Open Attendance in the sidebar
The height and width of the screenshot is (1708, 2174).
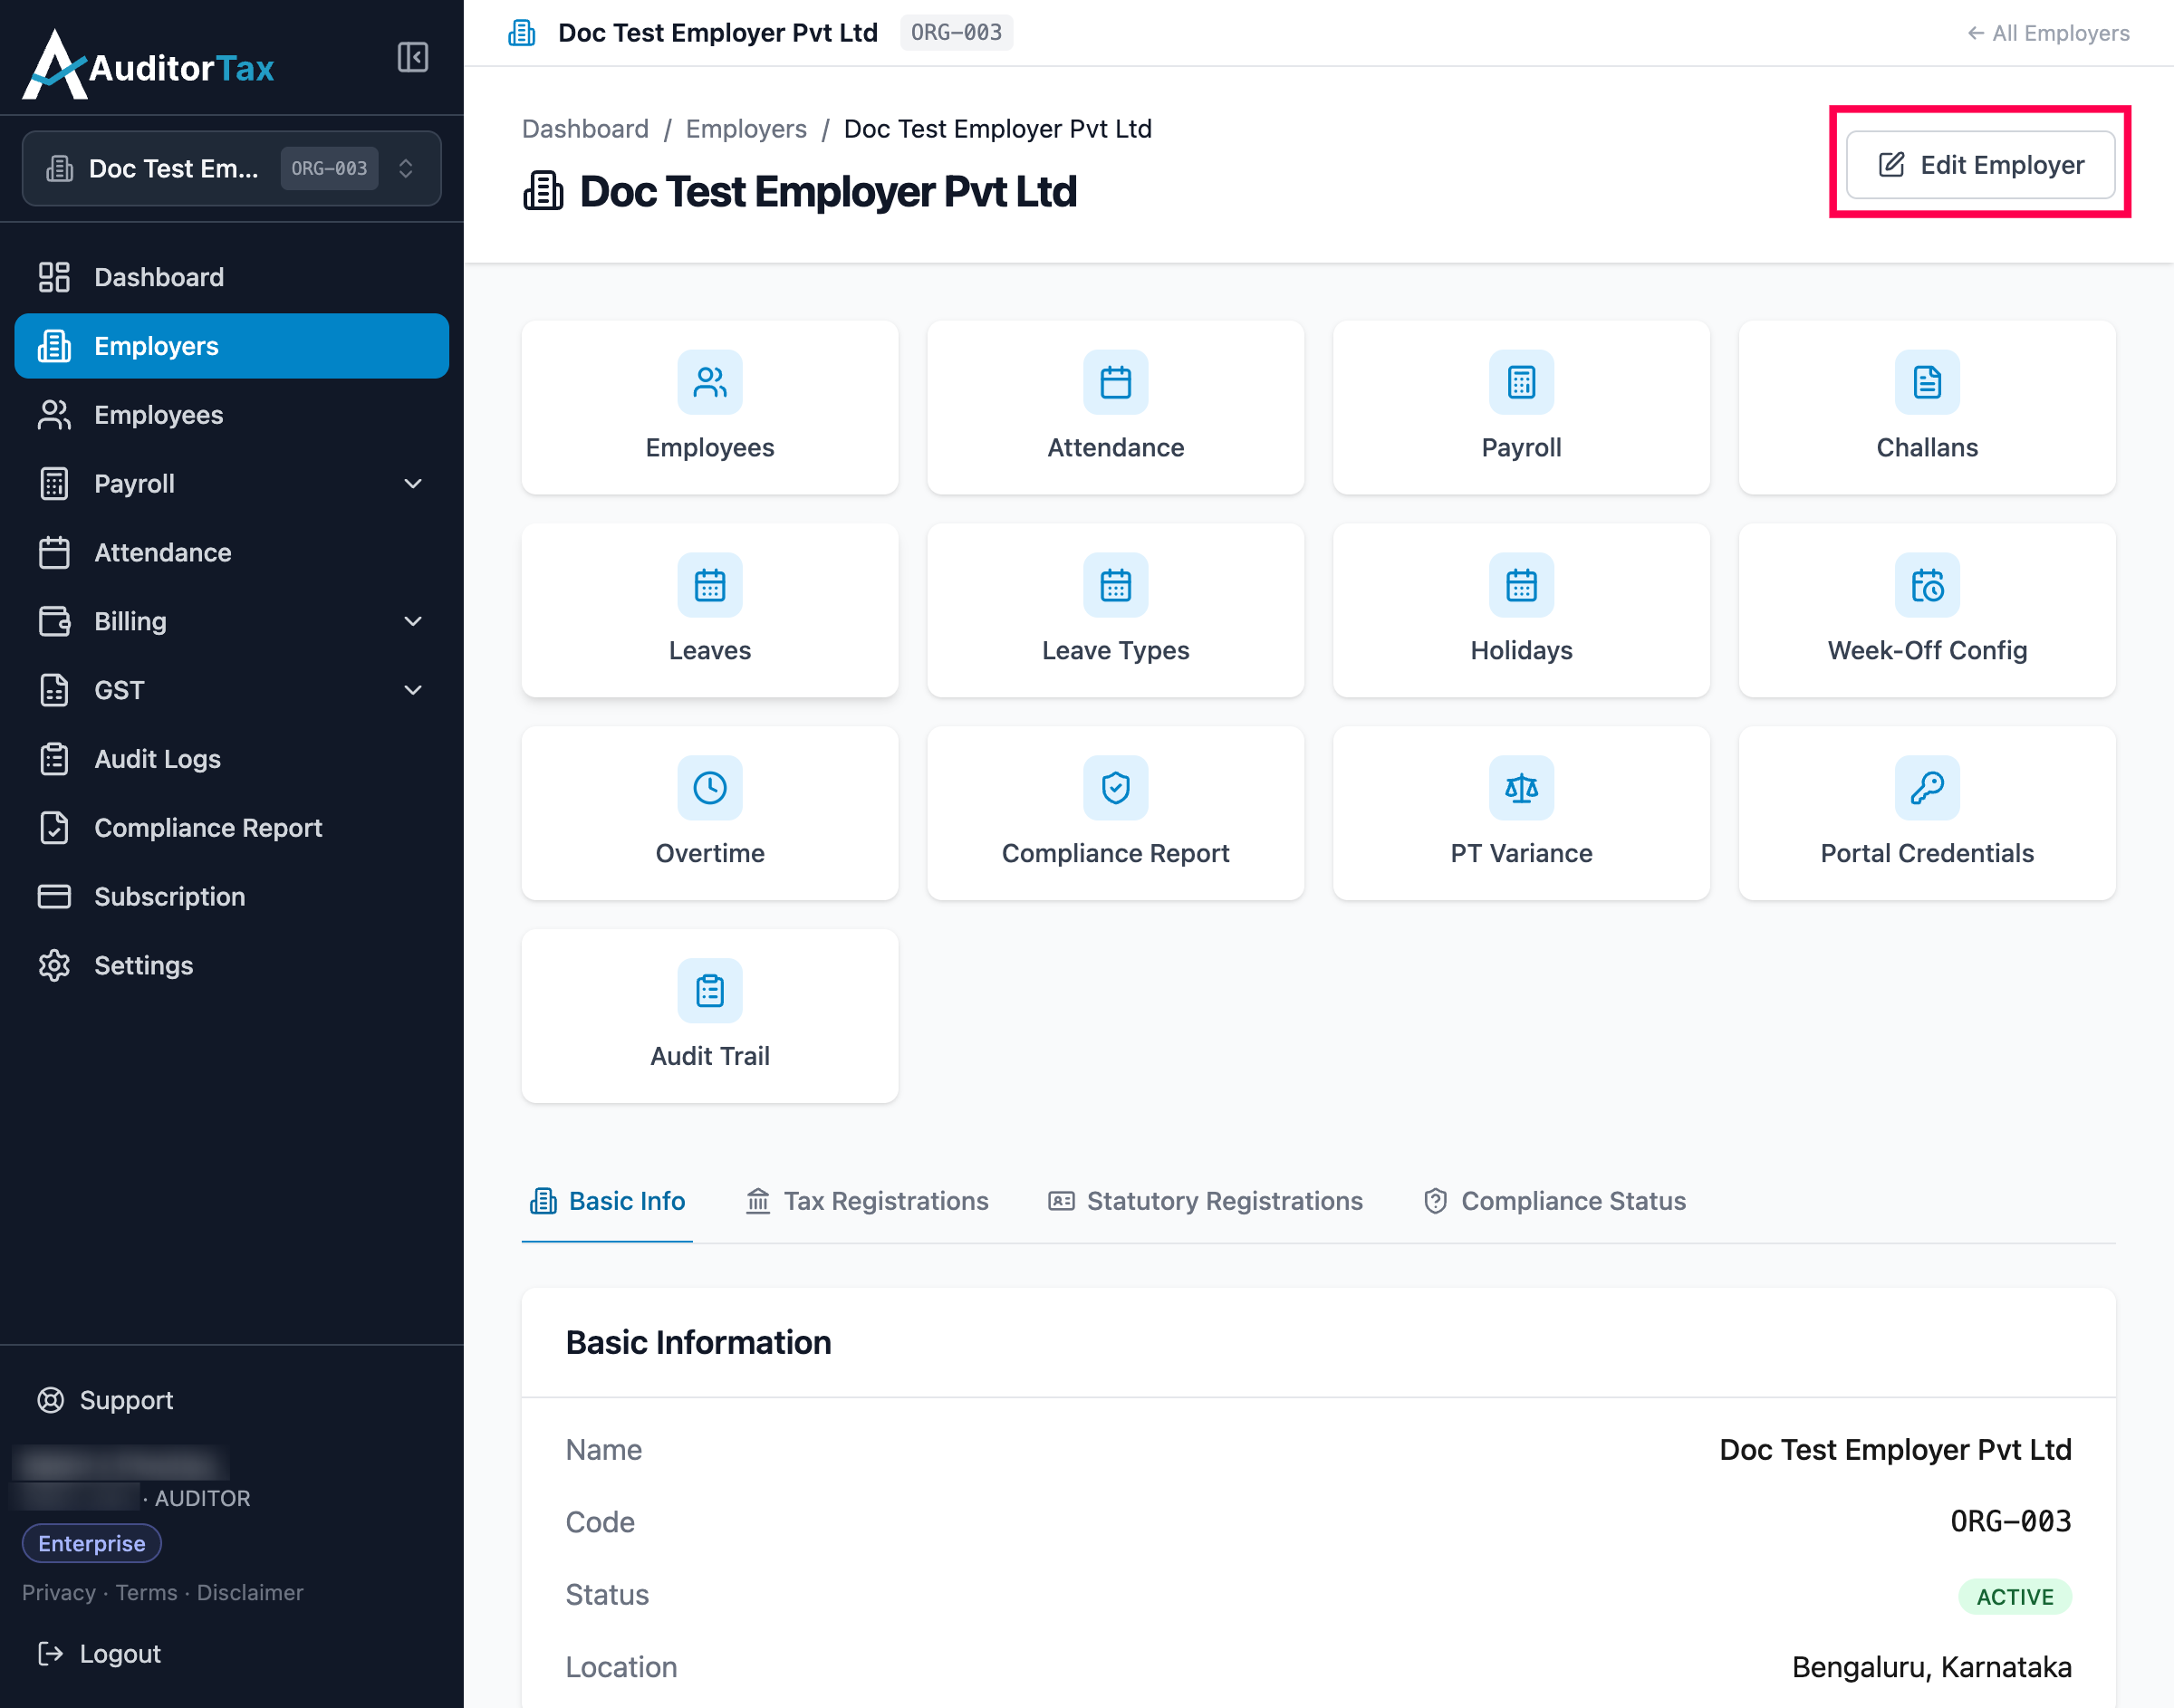coord(231,552)
